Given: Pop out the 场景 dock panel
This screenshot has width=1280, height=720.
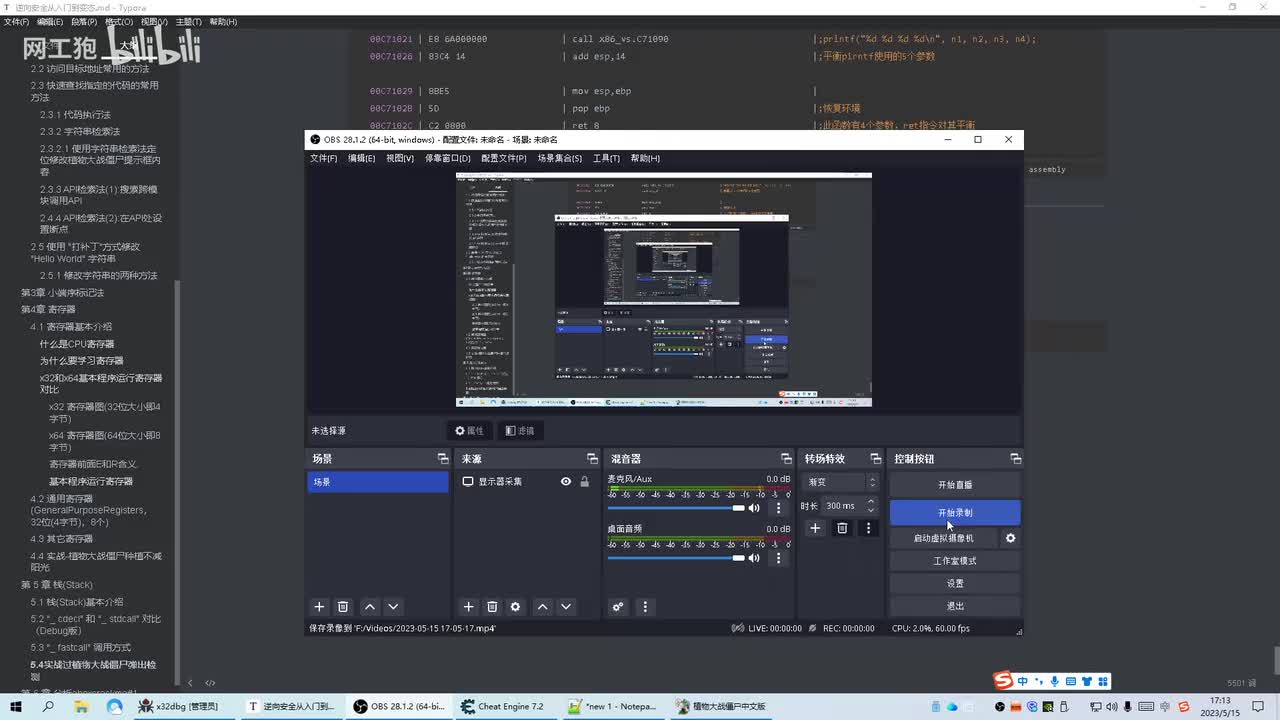Looking at the screenshot, I should coord(443,459).
